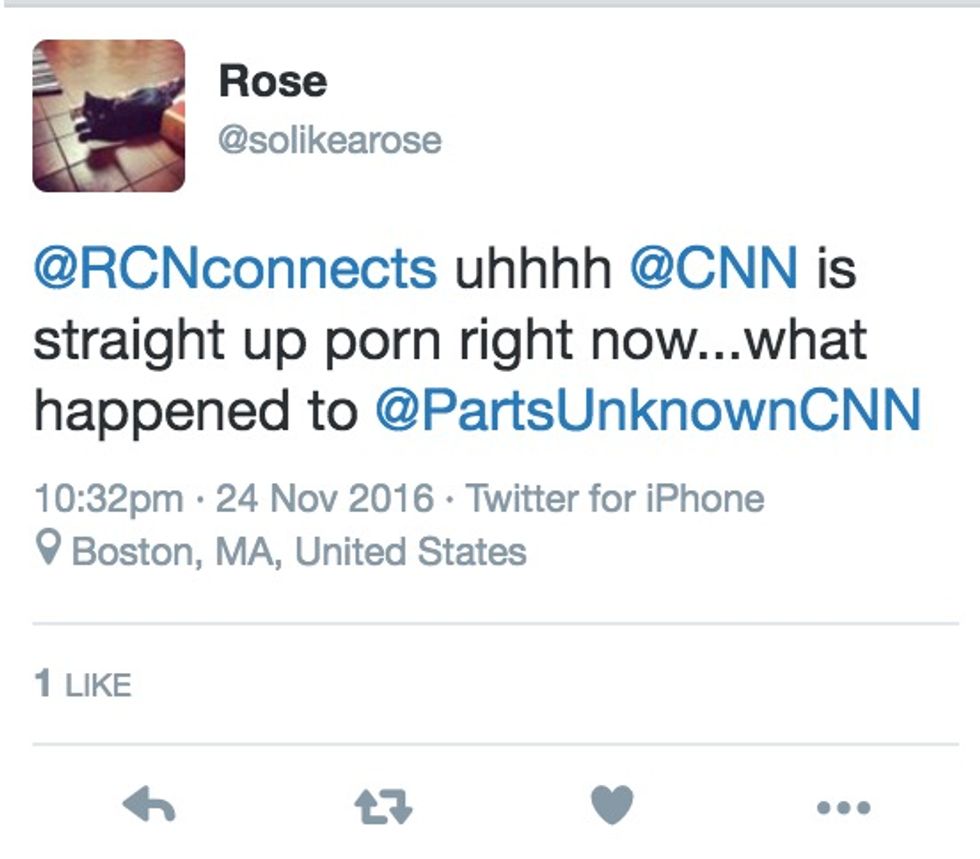This screenshot has height=859, width=980.
Task: Open the Boston, MA, United States location
Action: pyautogui.click(x=299, y=551)
